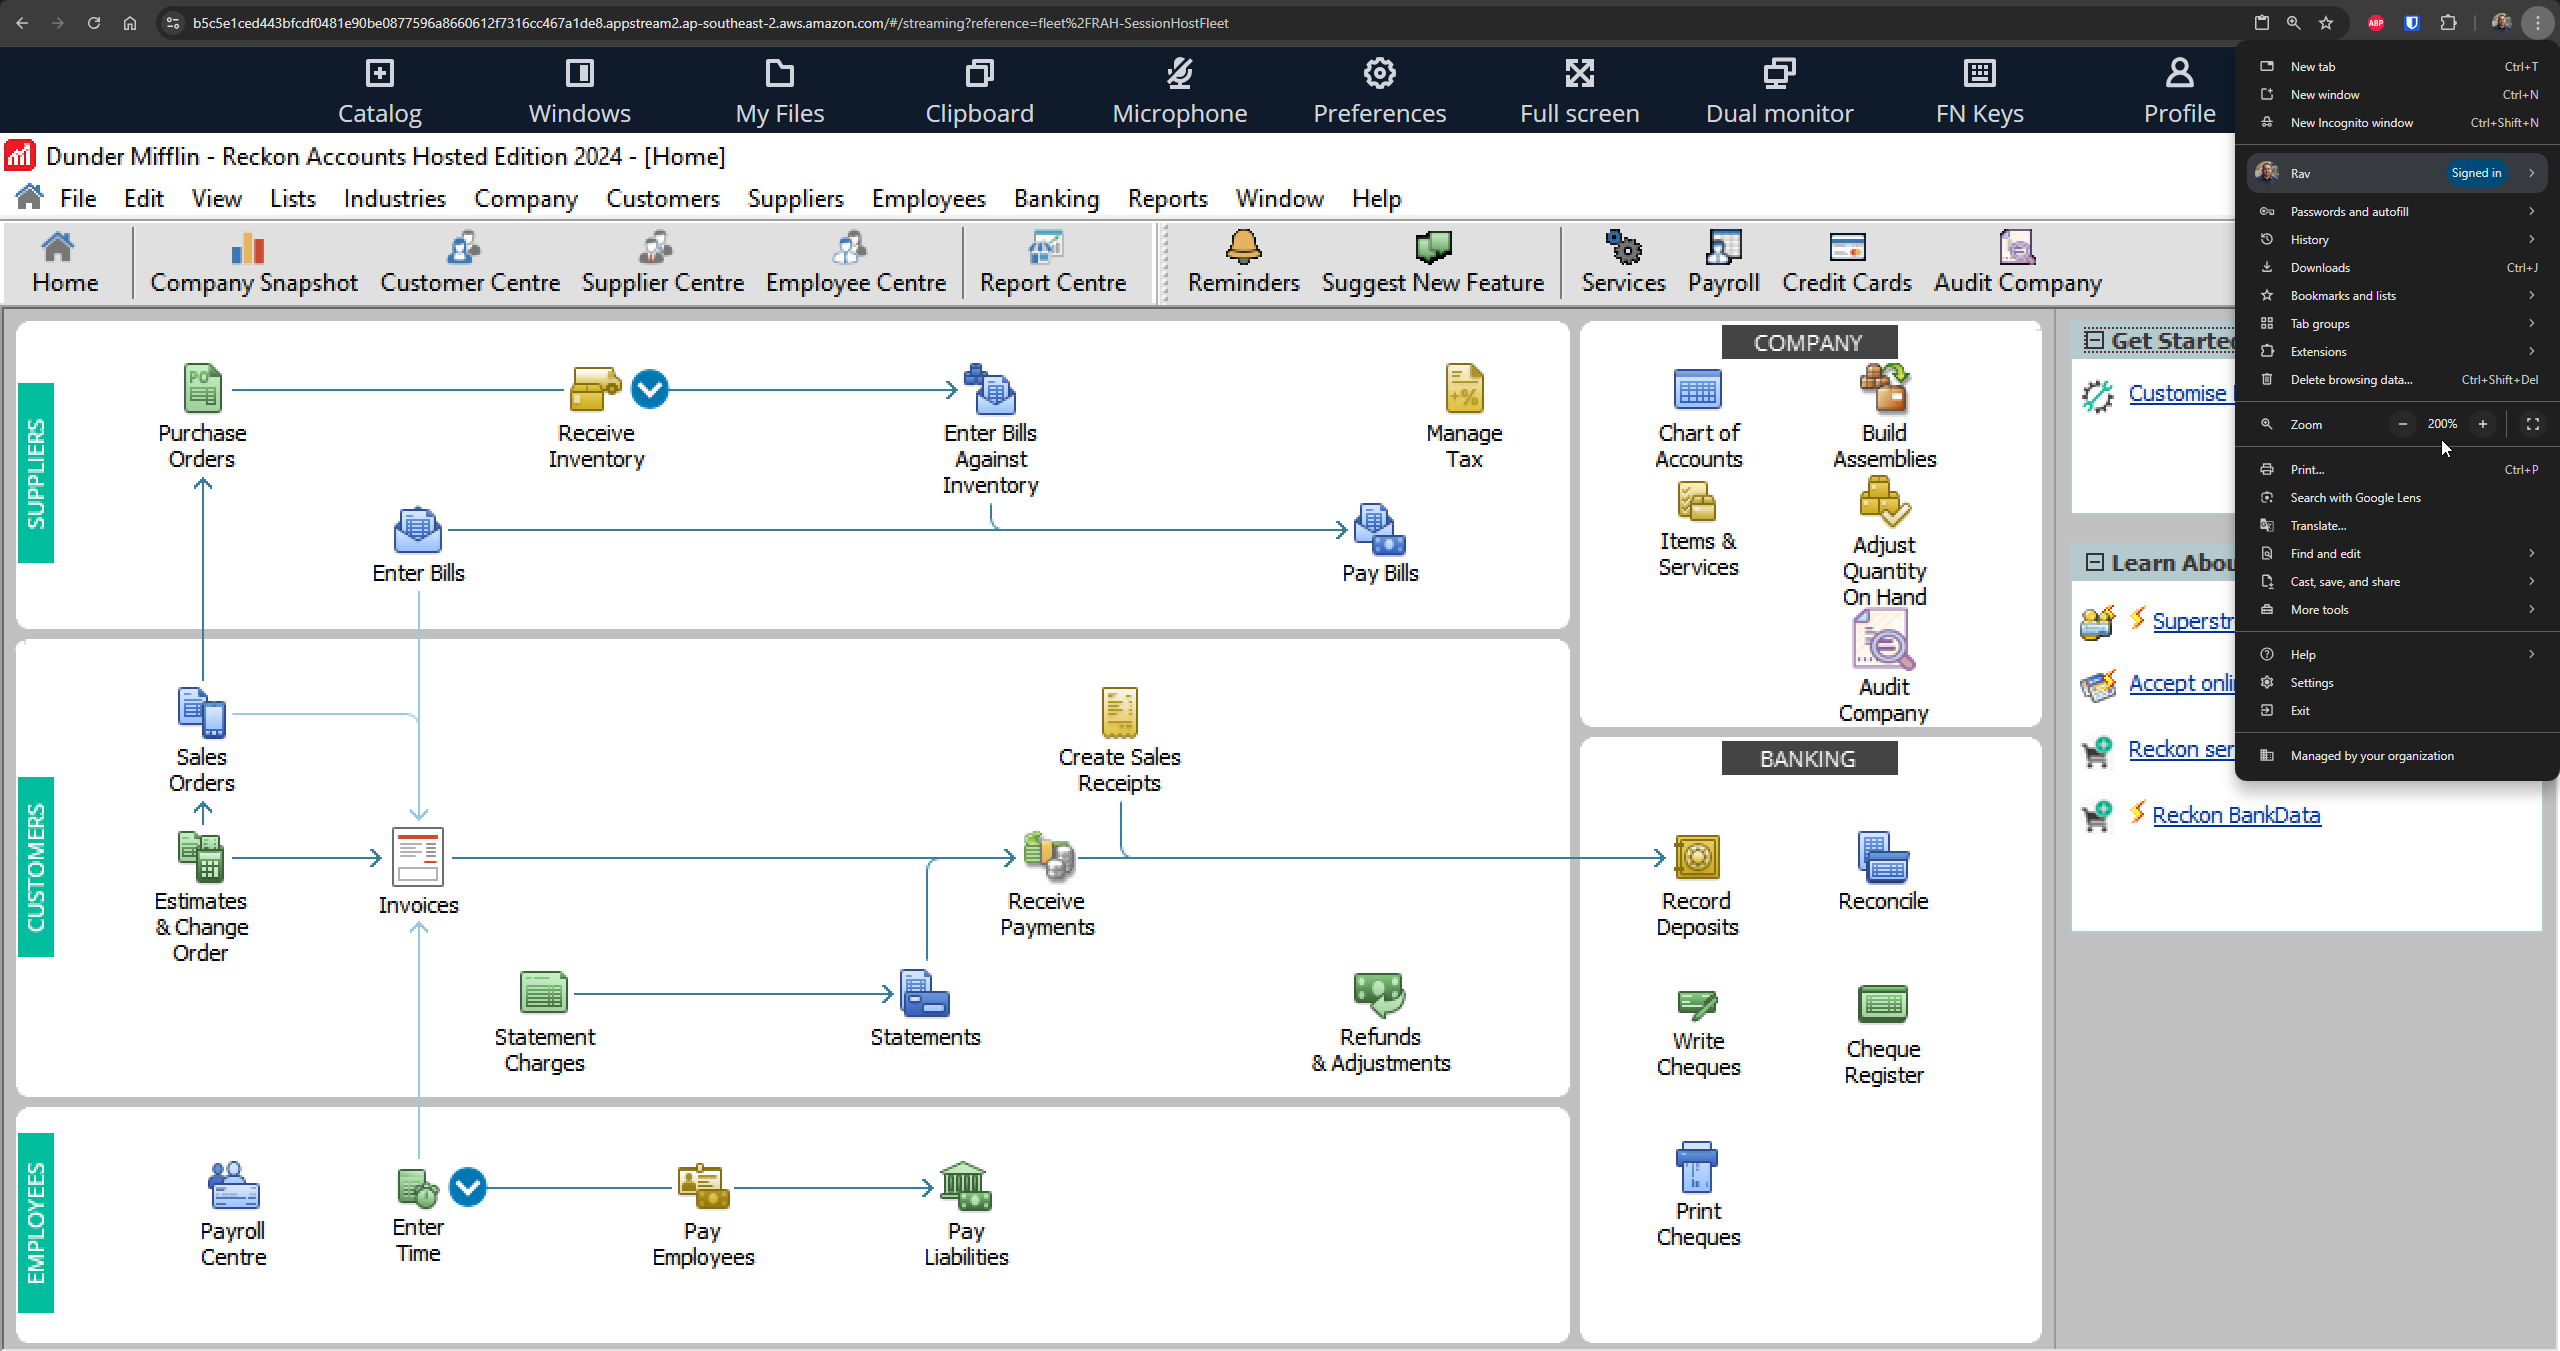Select New Incognito window menu entry
Viewport: 2560px width, 1351px height.
coord(2398,123)
